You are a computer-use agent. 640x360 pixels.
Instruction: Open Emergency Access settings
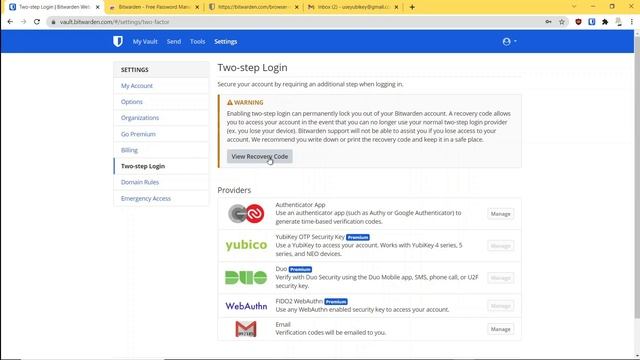tap(146, 198)
